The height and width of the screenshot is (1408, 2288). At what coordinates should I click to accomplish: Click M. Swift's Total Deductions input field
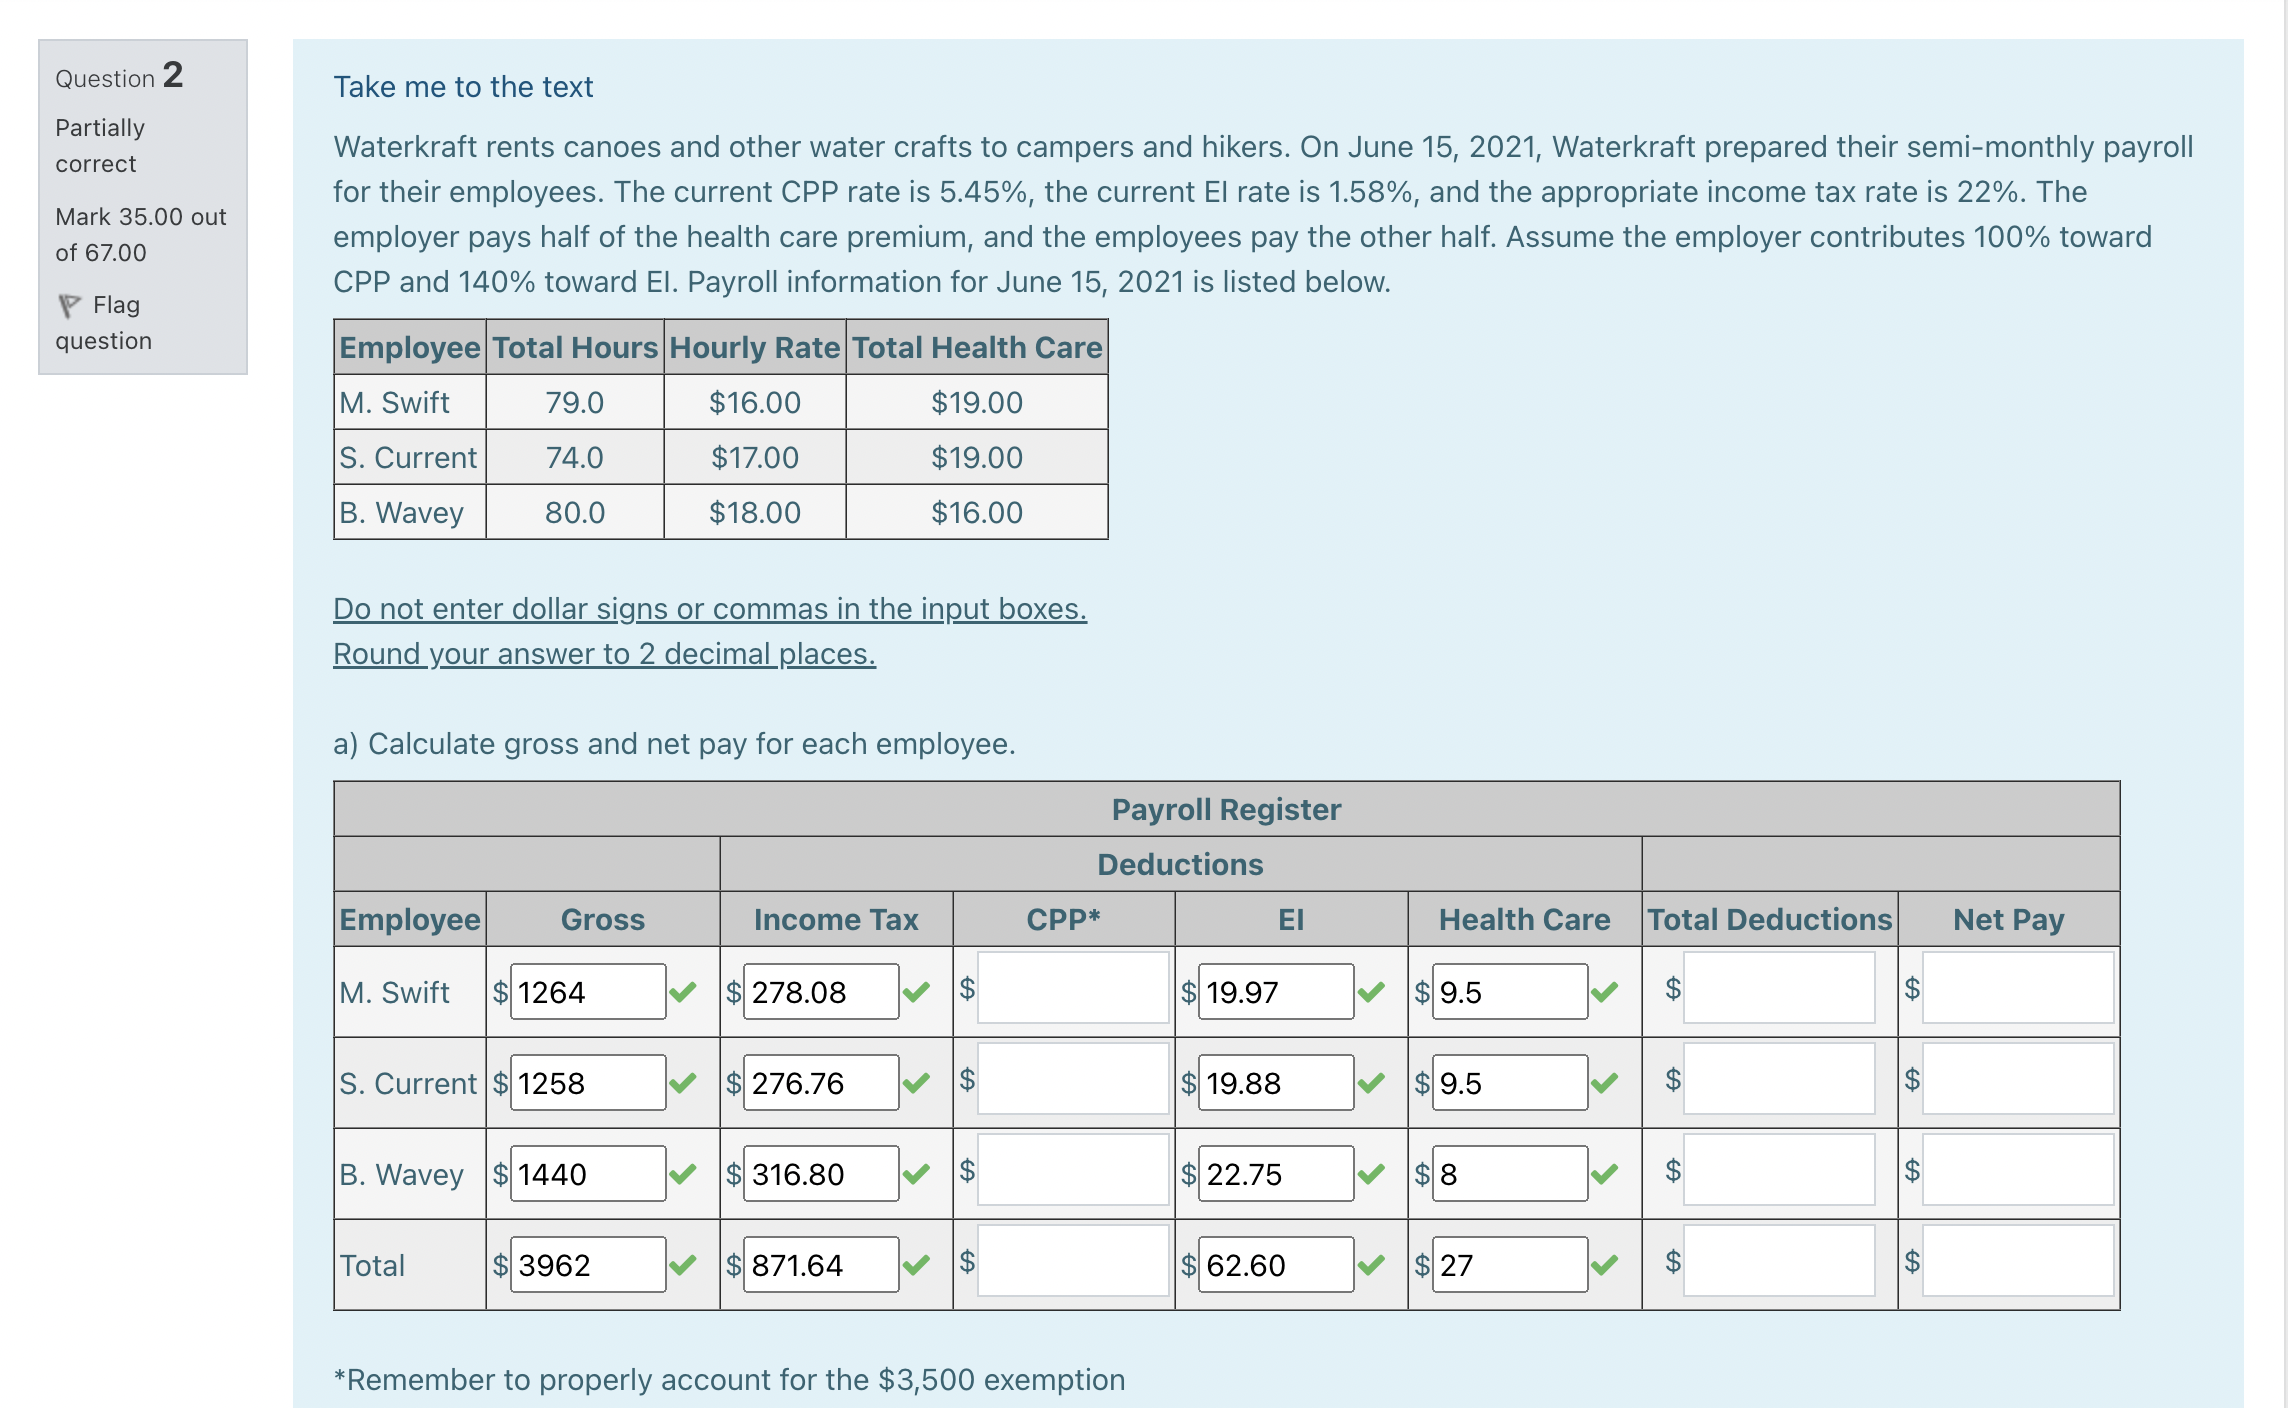tap(1778, 988)
